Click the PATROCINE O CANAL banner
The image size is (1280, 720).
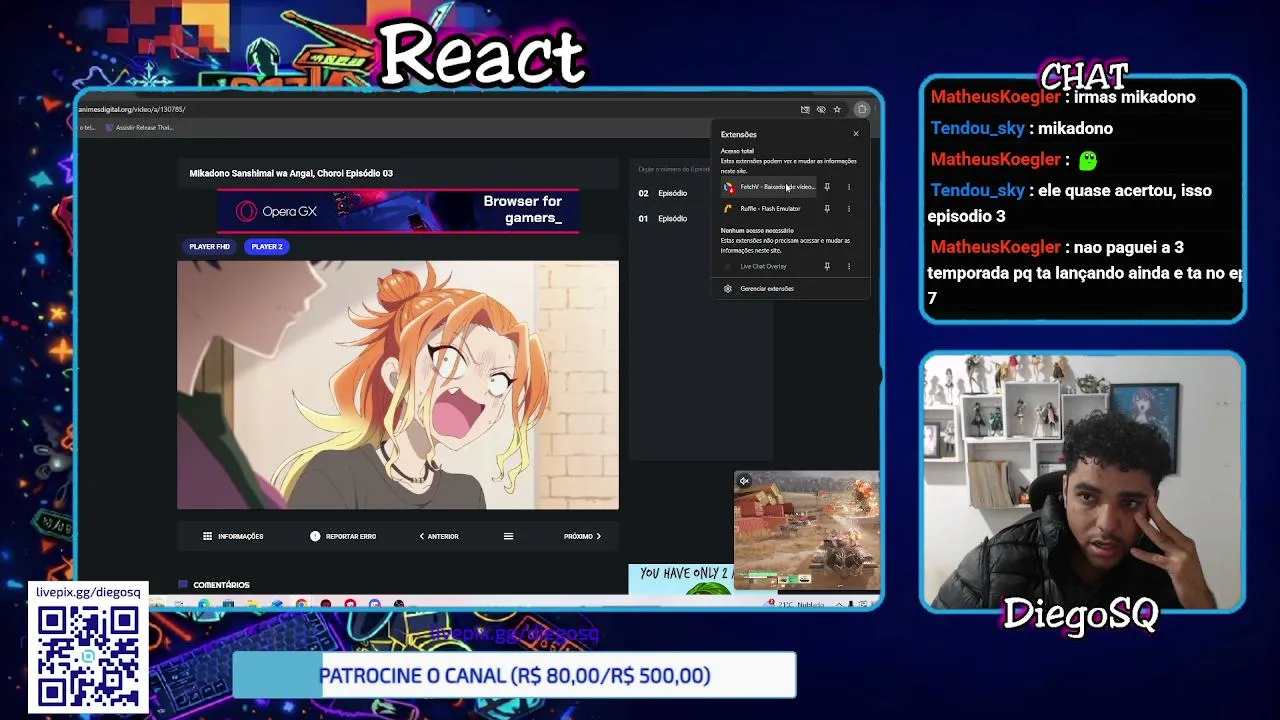click(x=515, y=676)
